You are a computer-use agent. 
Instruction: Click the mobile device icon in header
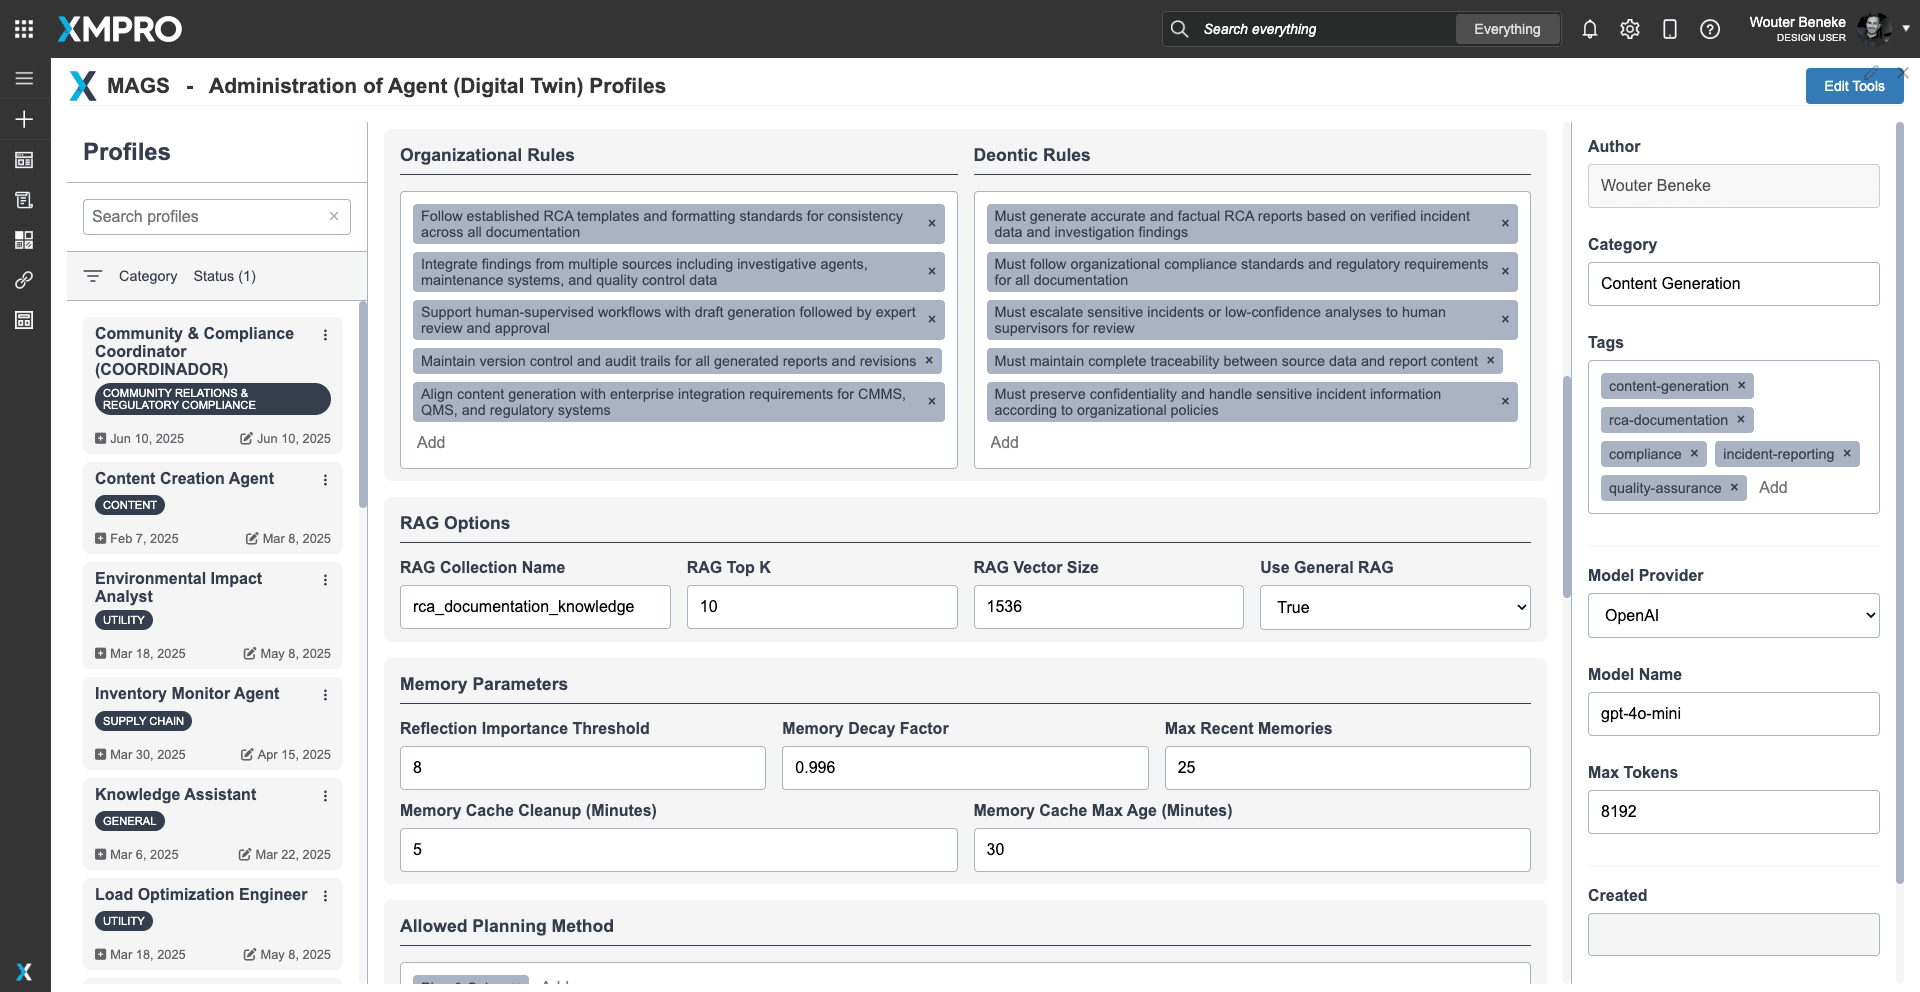pyautogui.click(x=1669, y=29)
